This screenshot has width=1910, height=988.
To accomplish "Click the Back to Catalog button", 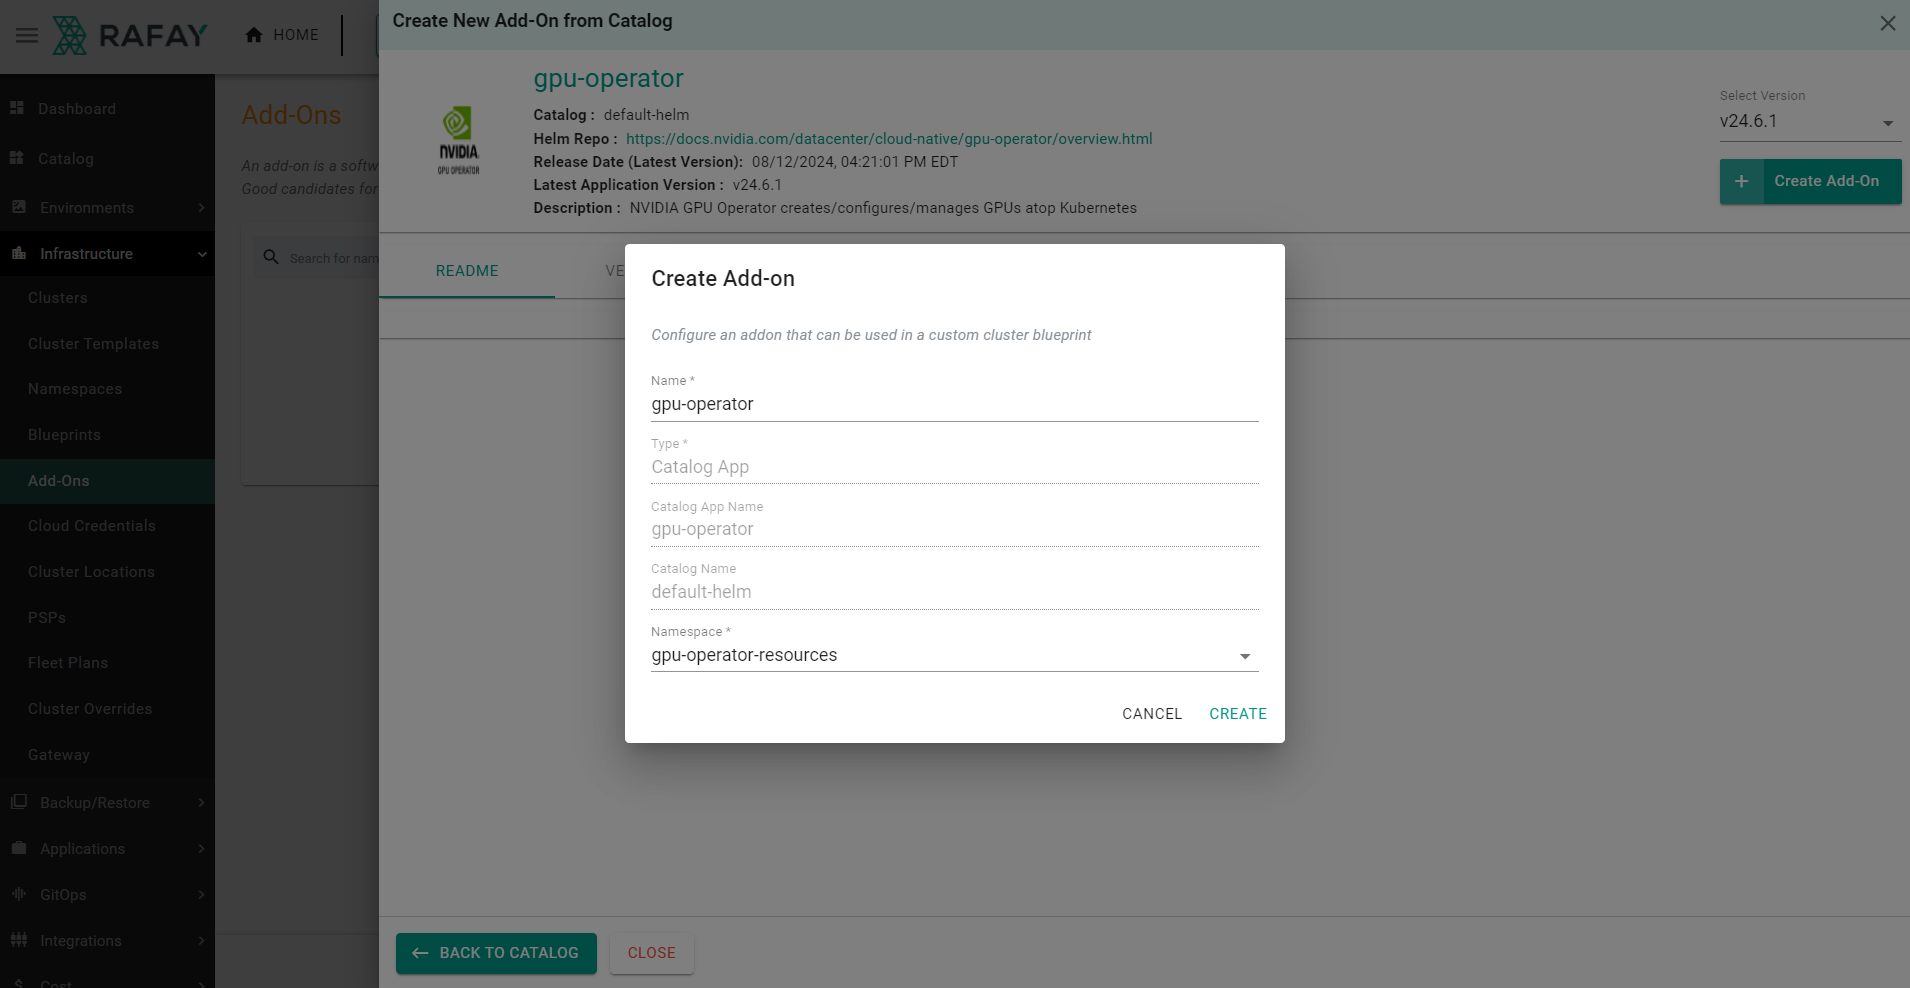I will point(496,953).
